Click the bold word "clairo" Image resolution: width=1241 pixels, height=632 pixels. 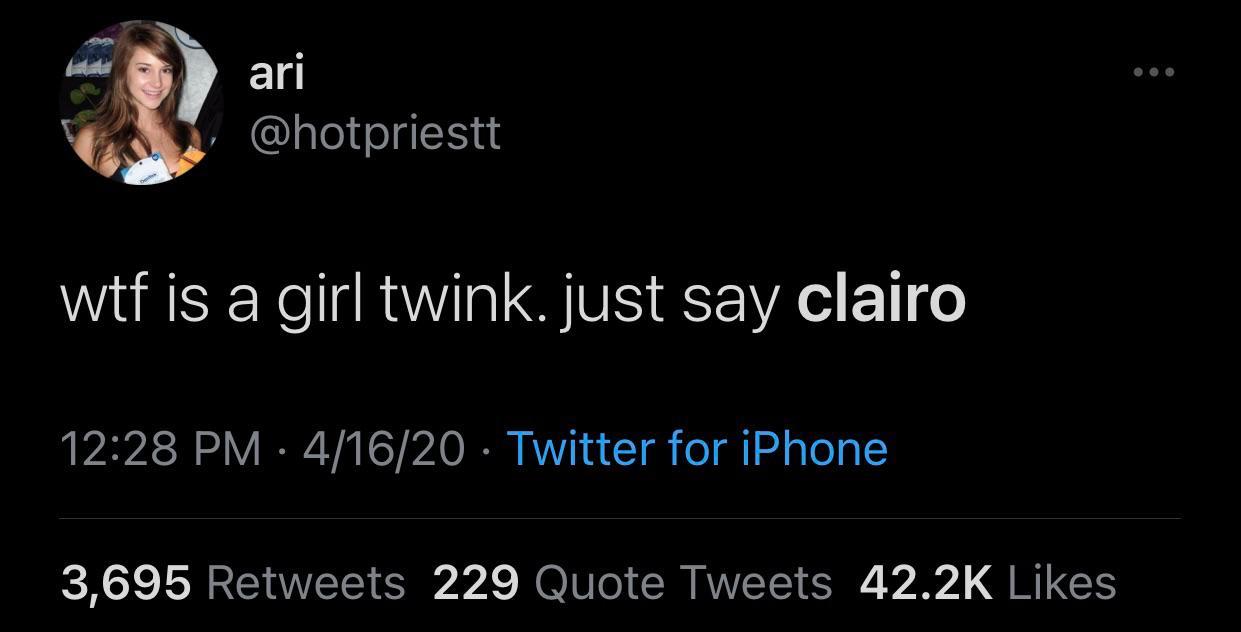[881, 298]
